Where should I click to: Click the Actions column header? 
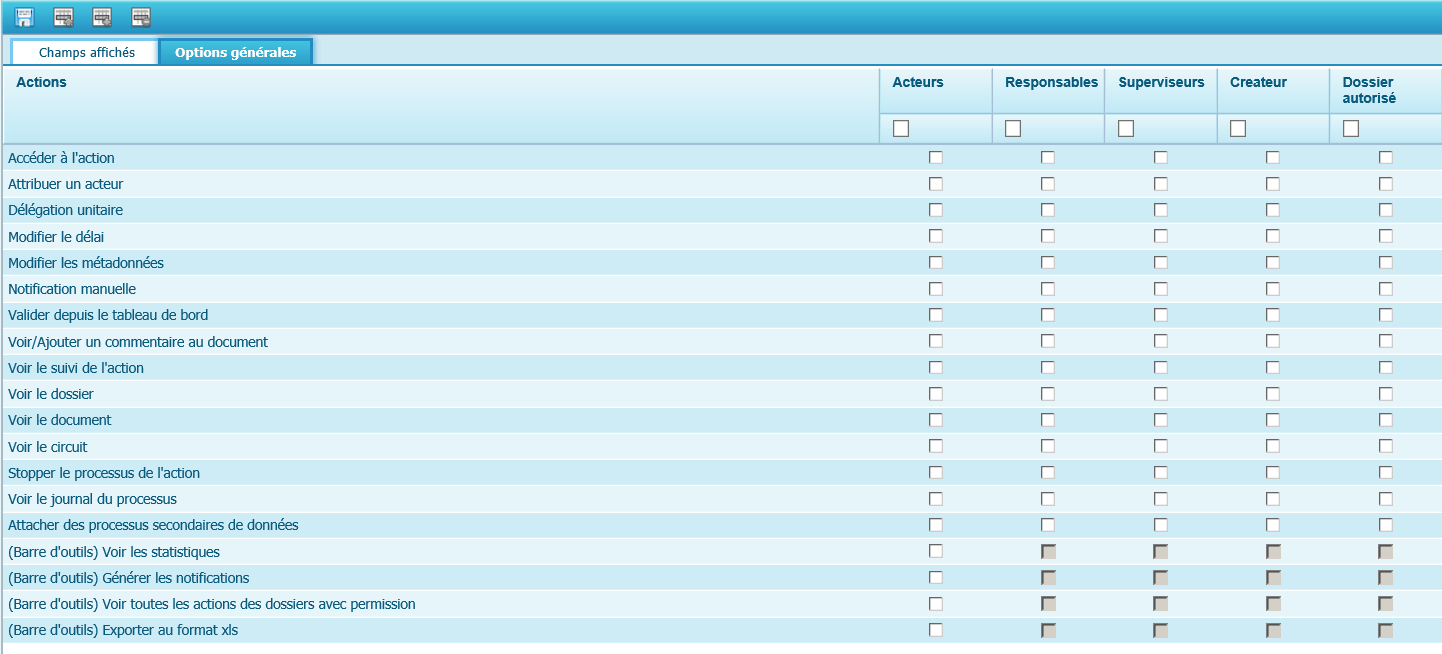tap(42, 83)
